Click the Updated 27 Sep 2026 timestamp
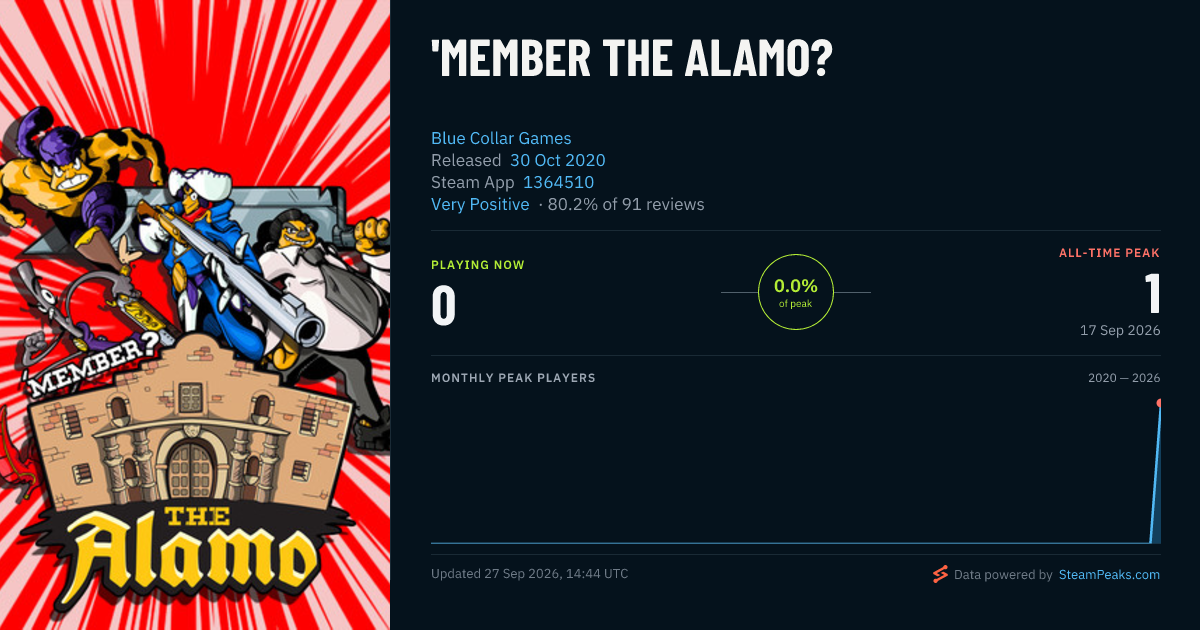This screenshot has height=630, width=1200. (530, 574)
